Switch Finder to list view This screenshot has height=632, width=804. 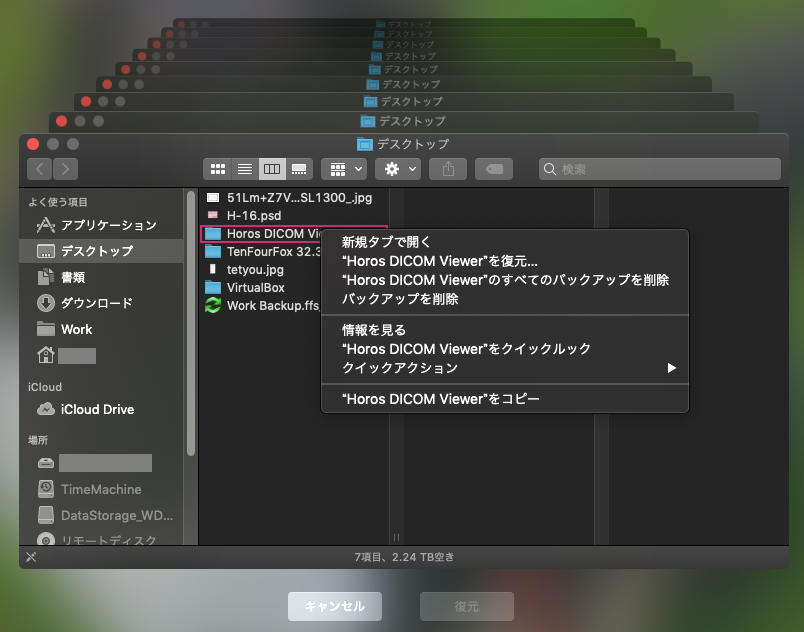pos(245,169)
